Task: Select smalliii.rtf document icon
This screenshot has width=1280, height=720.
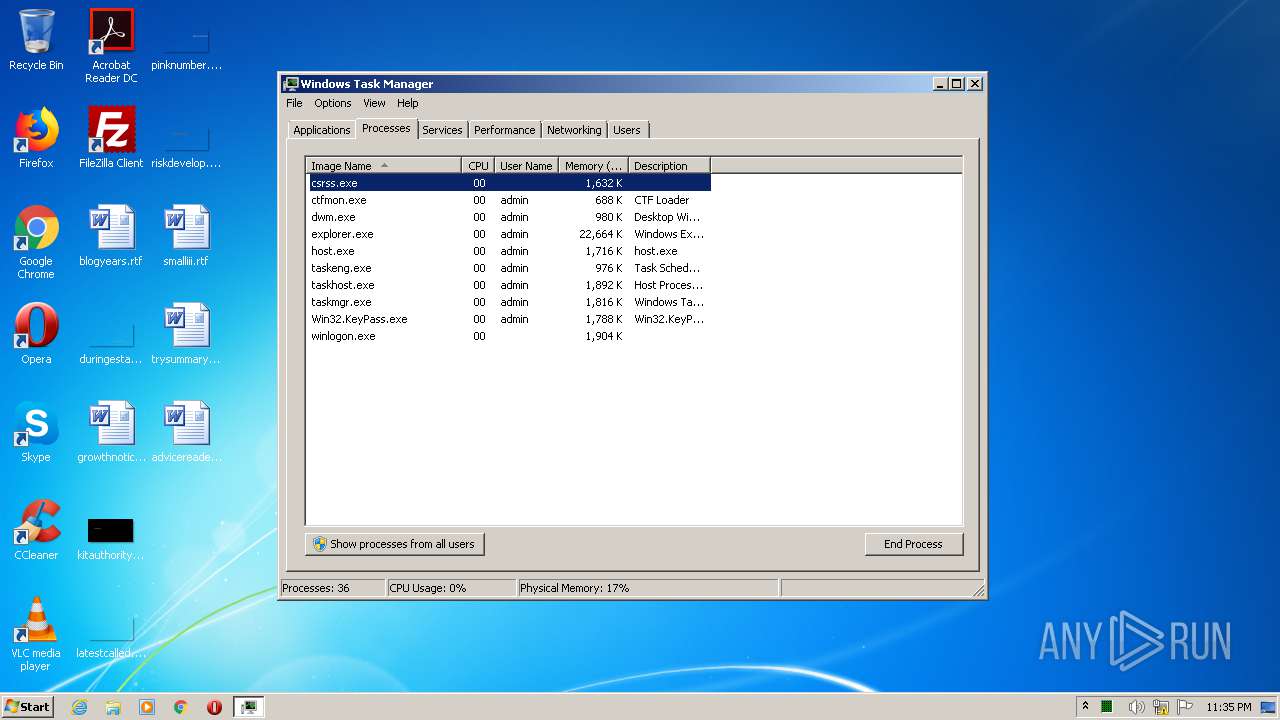Action: 186,236
